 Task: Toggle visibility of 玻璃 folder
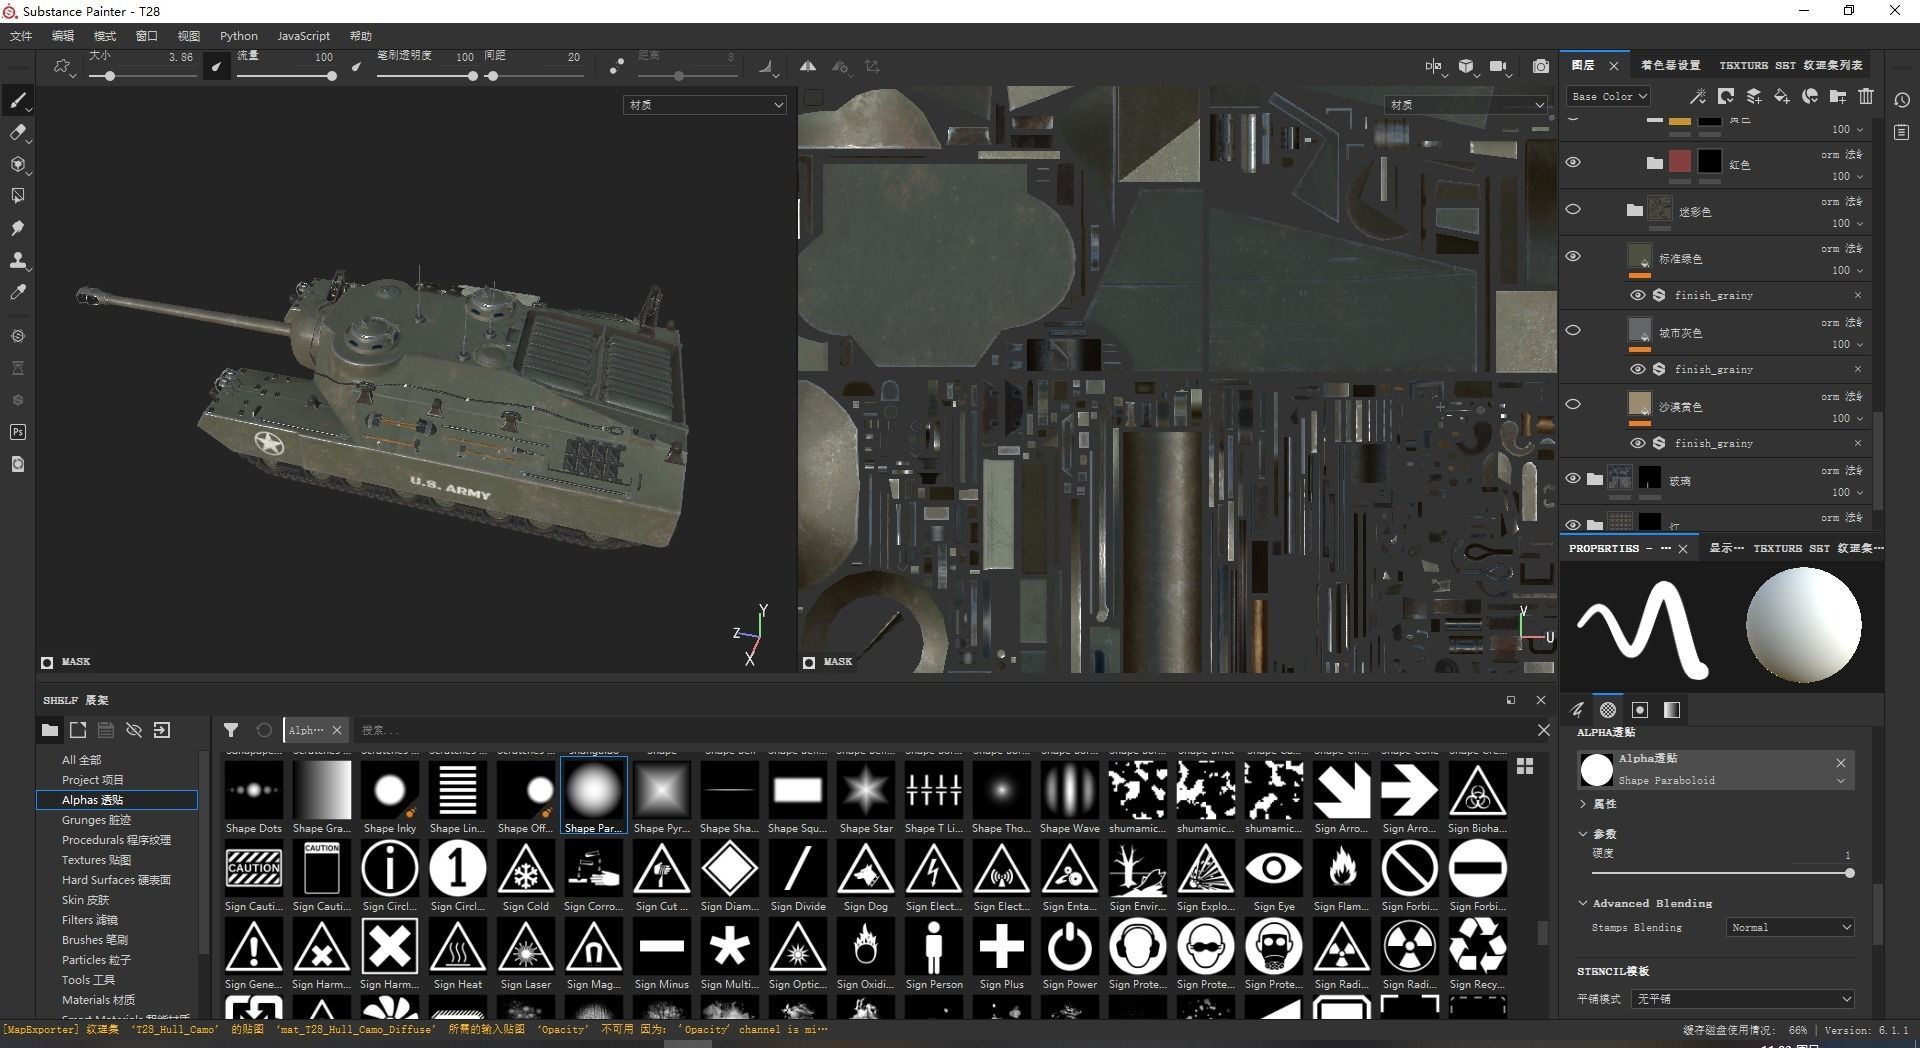tap(1573, 478)
